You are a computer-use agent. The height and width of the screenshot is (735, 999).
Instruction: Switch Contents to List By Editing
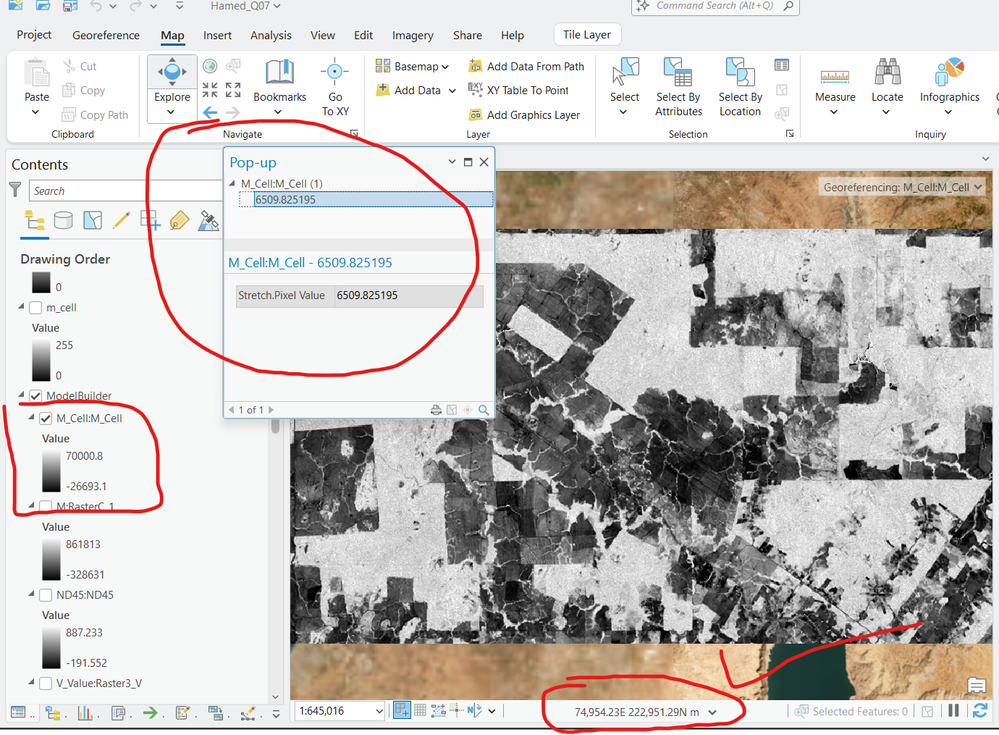click(x=121, y=221)
